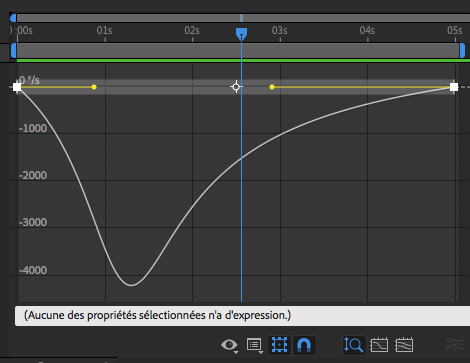Click the 02s mark on time ruler
The image size is (470, 363).
point(192,31)
